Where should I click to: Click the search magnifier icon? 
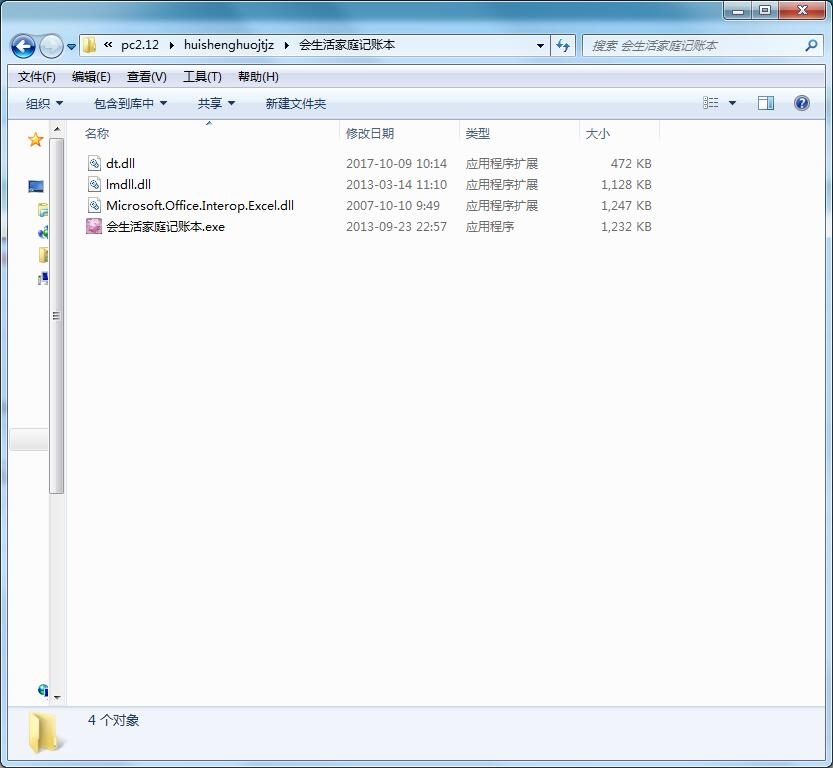(x=811, y=46)
